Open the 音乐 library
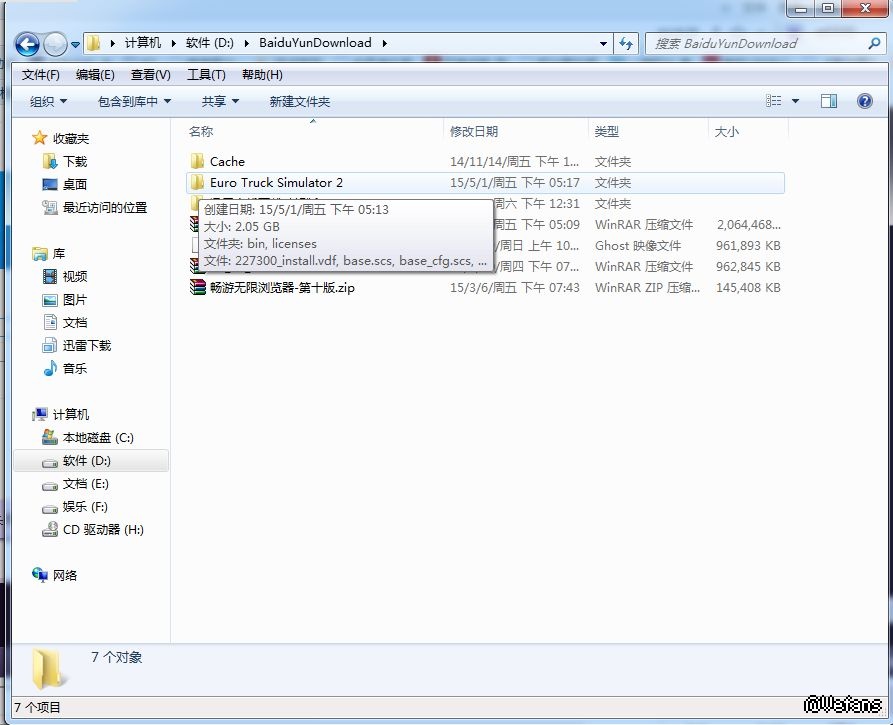The height and width of the screenshot is (725, 893). click(x=75, y=368)
